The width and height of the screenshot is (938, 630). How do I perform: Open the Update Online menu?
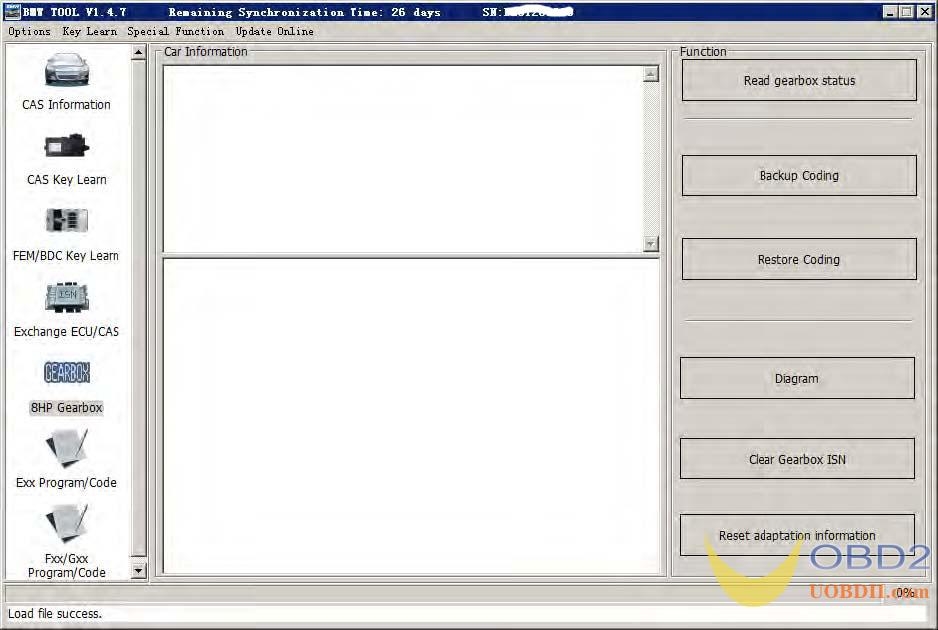click(274, 31)
